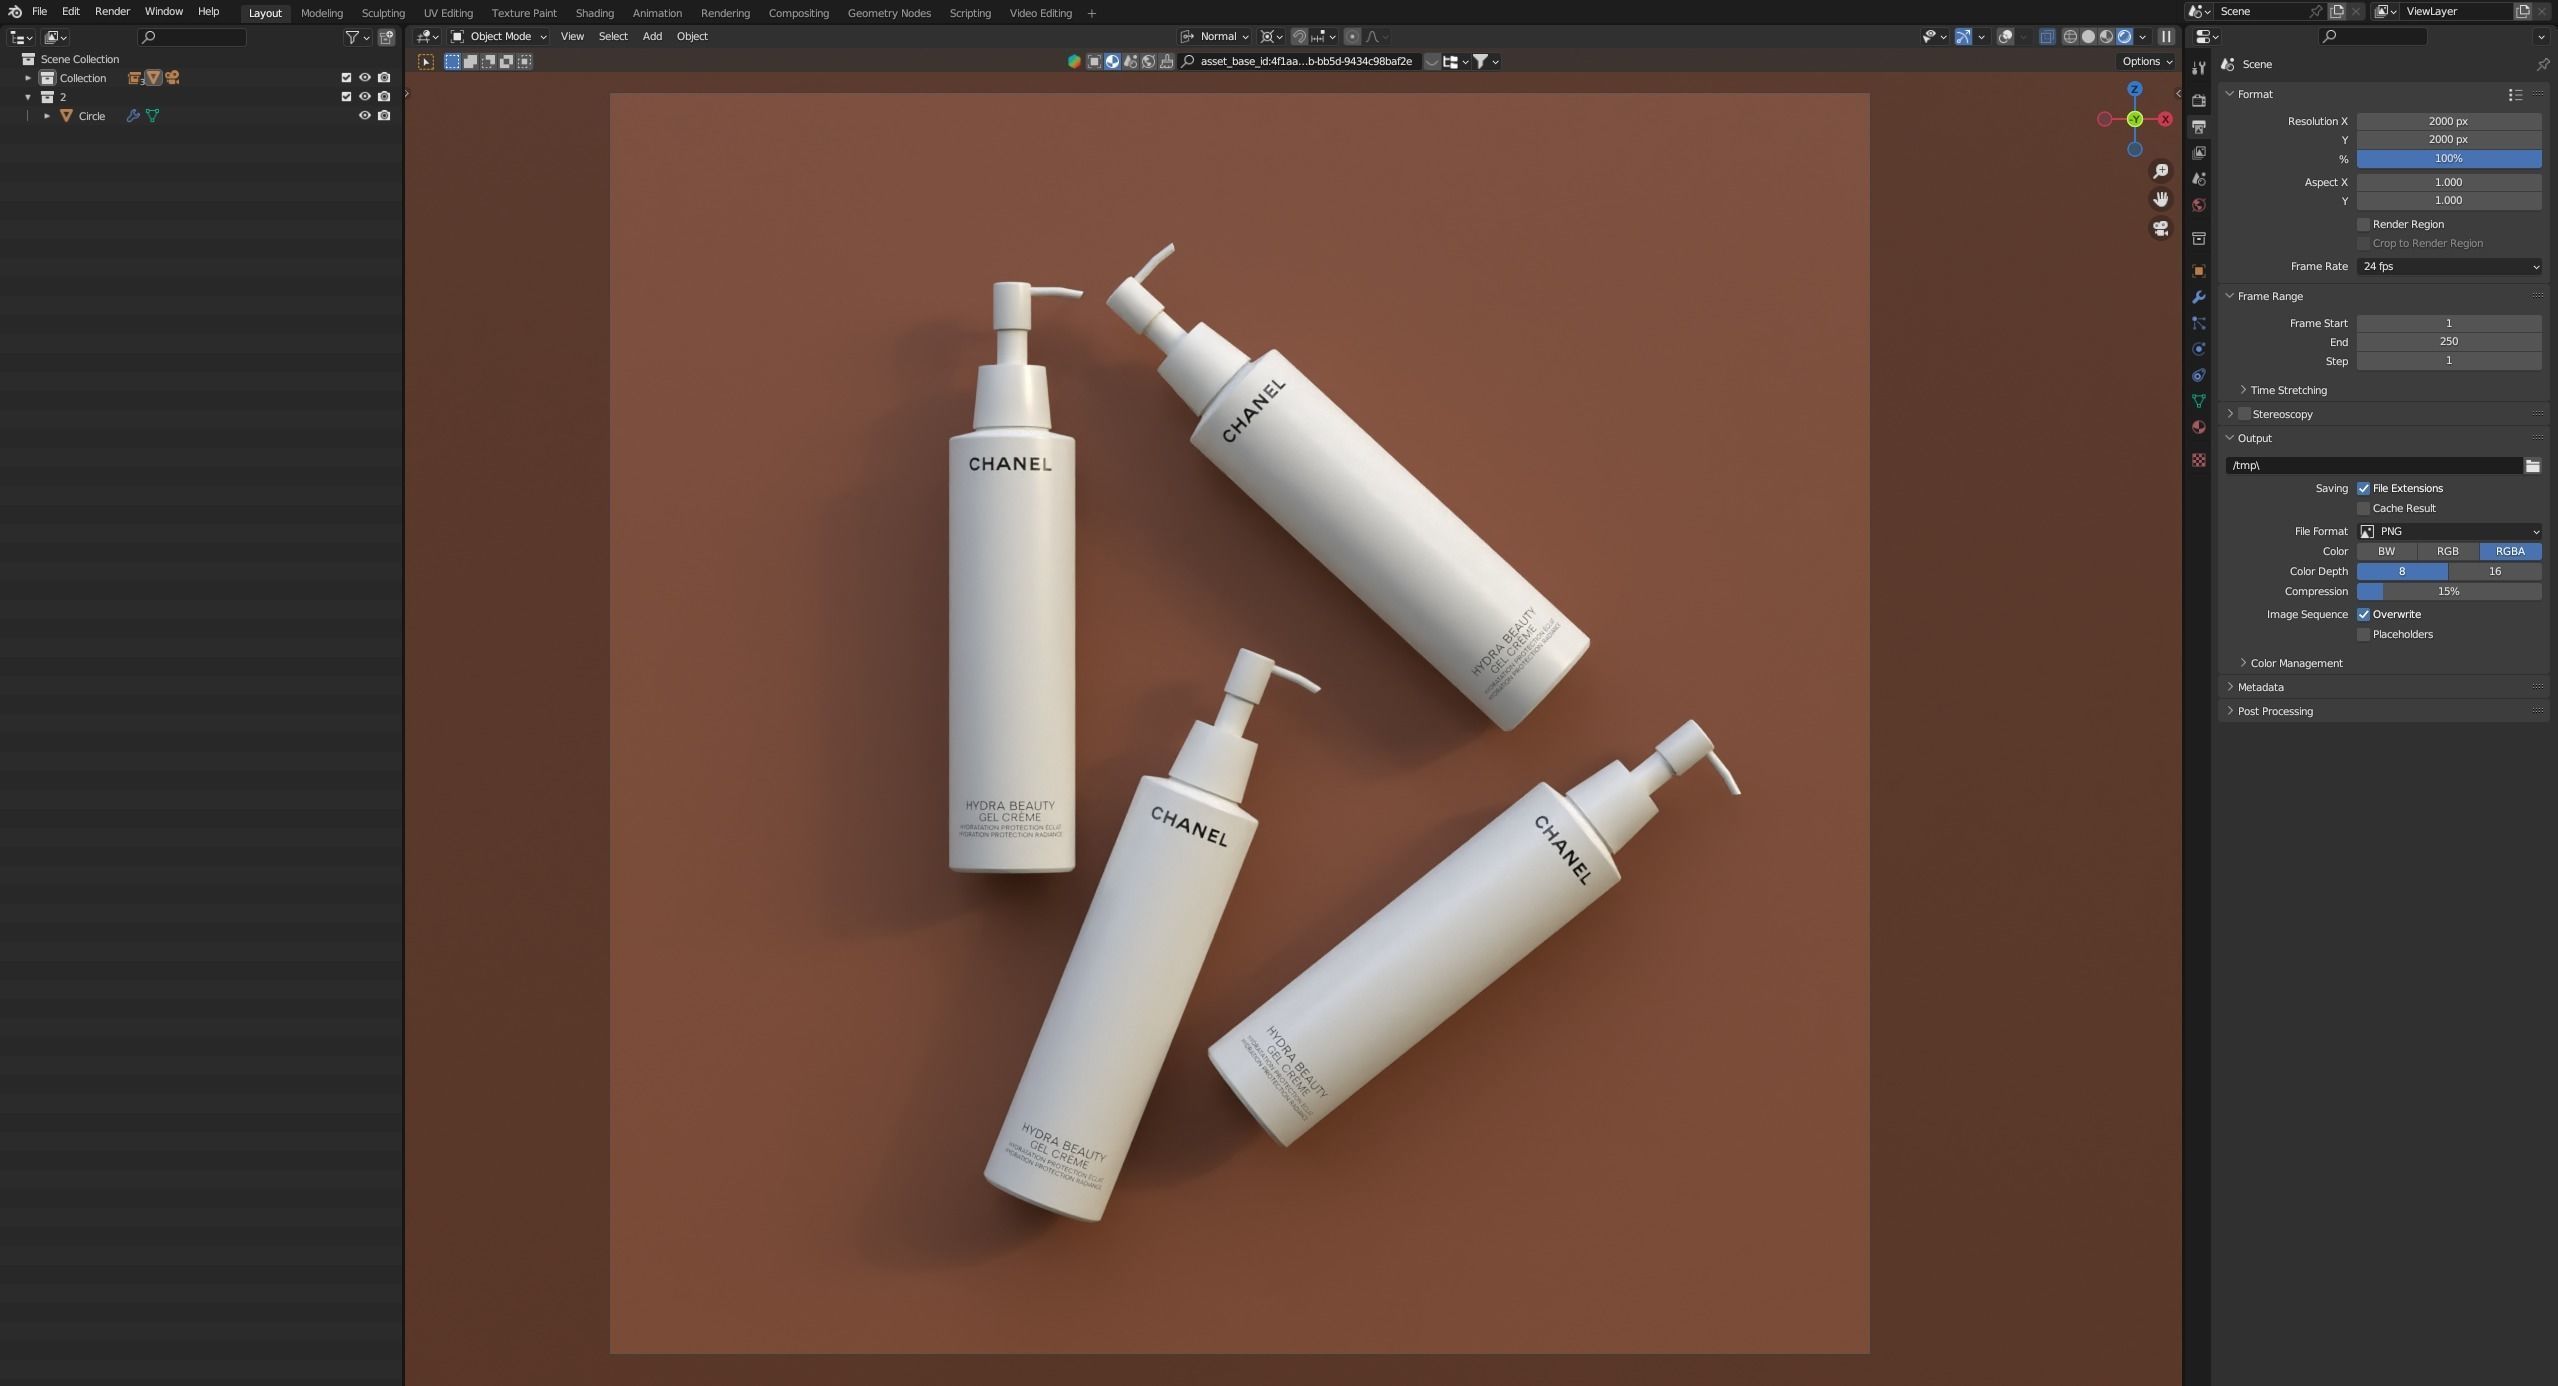Expand the Post Processing panel

[2275, 711]
